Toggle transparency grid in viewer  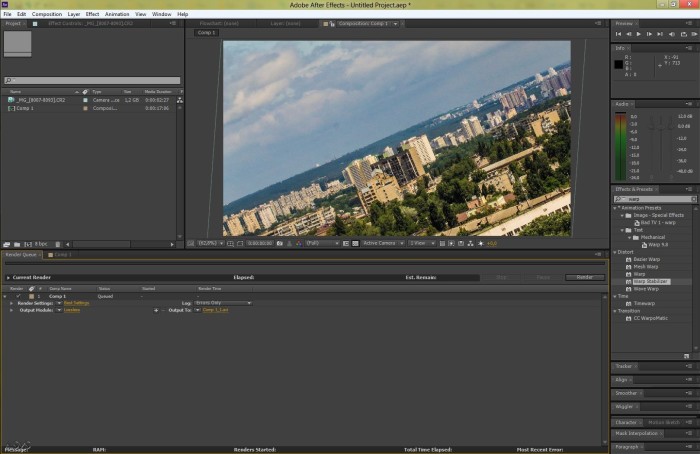pyautogui.click(x=355, y=243)
